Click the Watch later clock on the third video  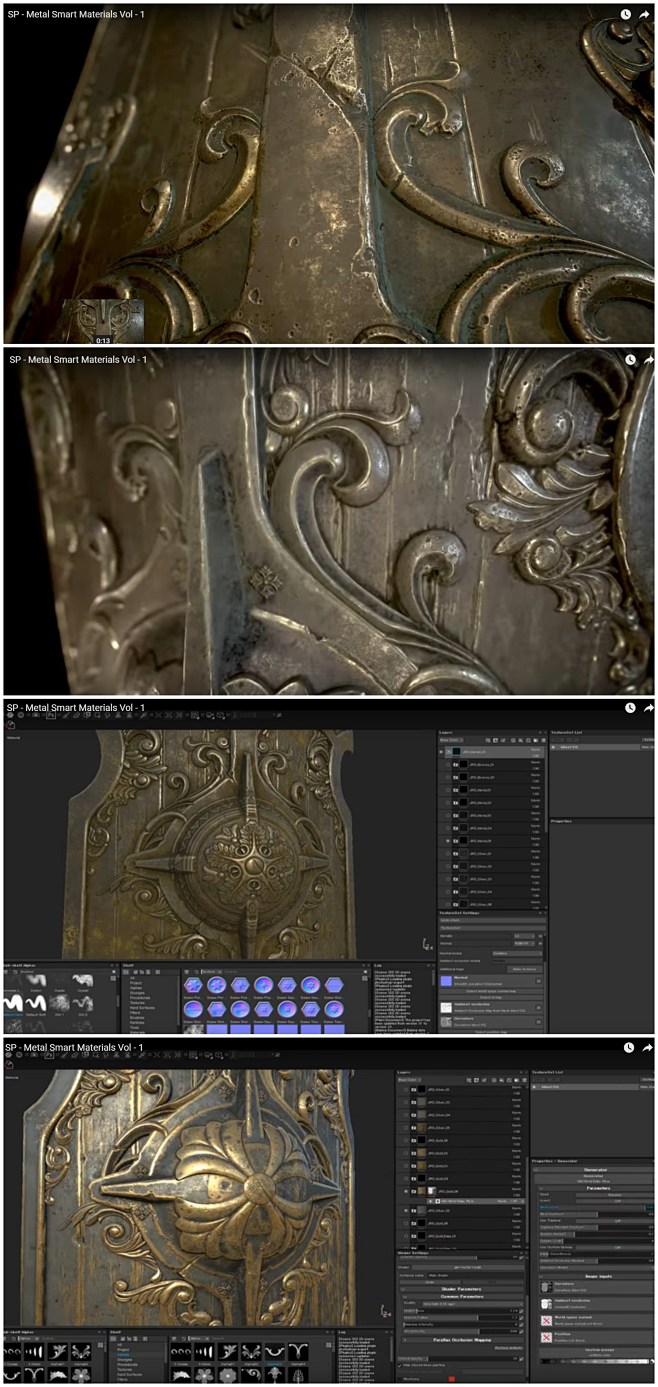pyautogui.click(x=631, y=707)
